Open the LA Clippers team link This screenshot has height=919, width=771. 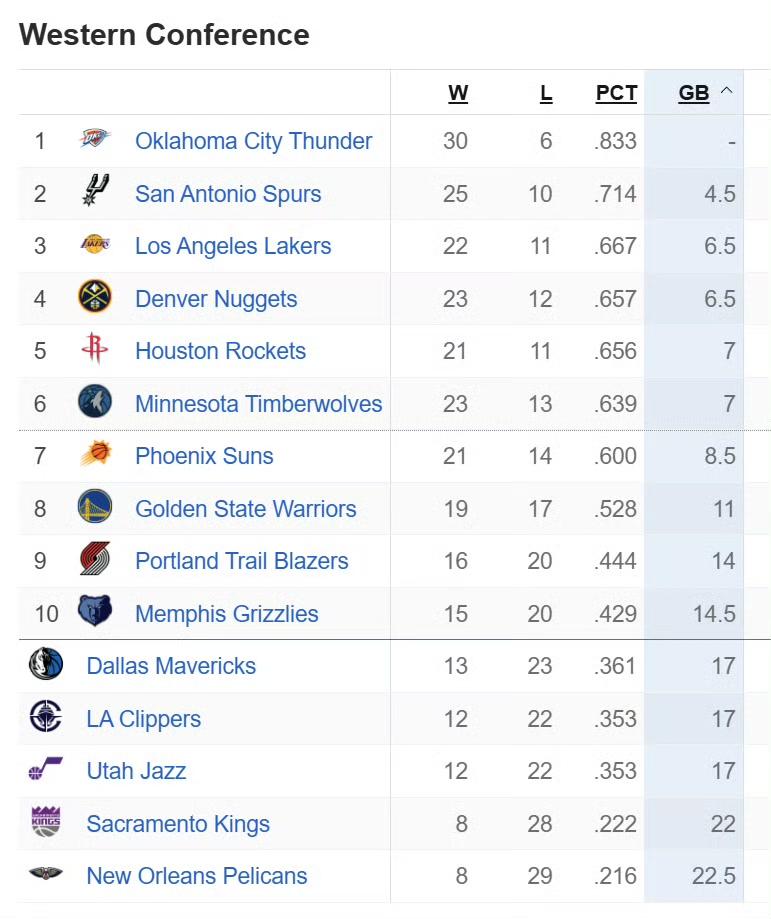(x=143, y=719)
